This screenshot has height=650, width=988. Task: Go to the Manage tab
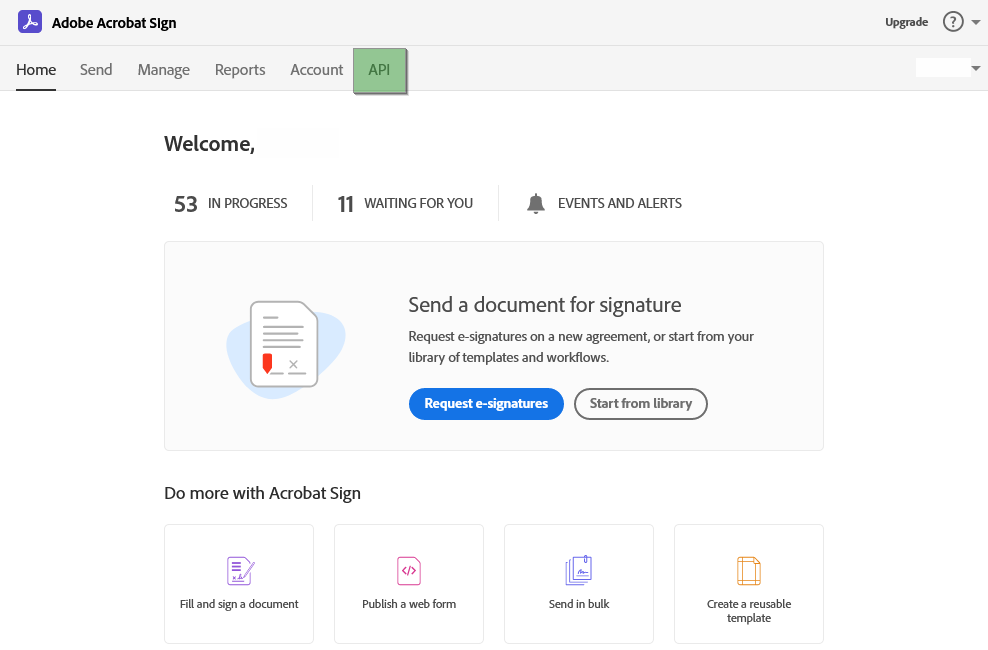[164, 69]
